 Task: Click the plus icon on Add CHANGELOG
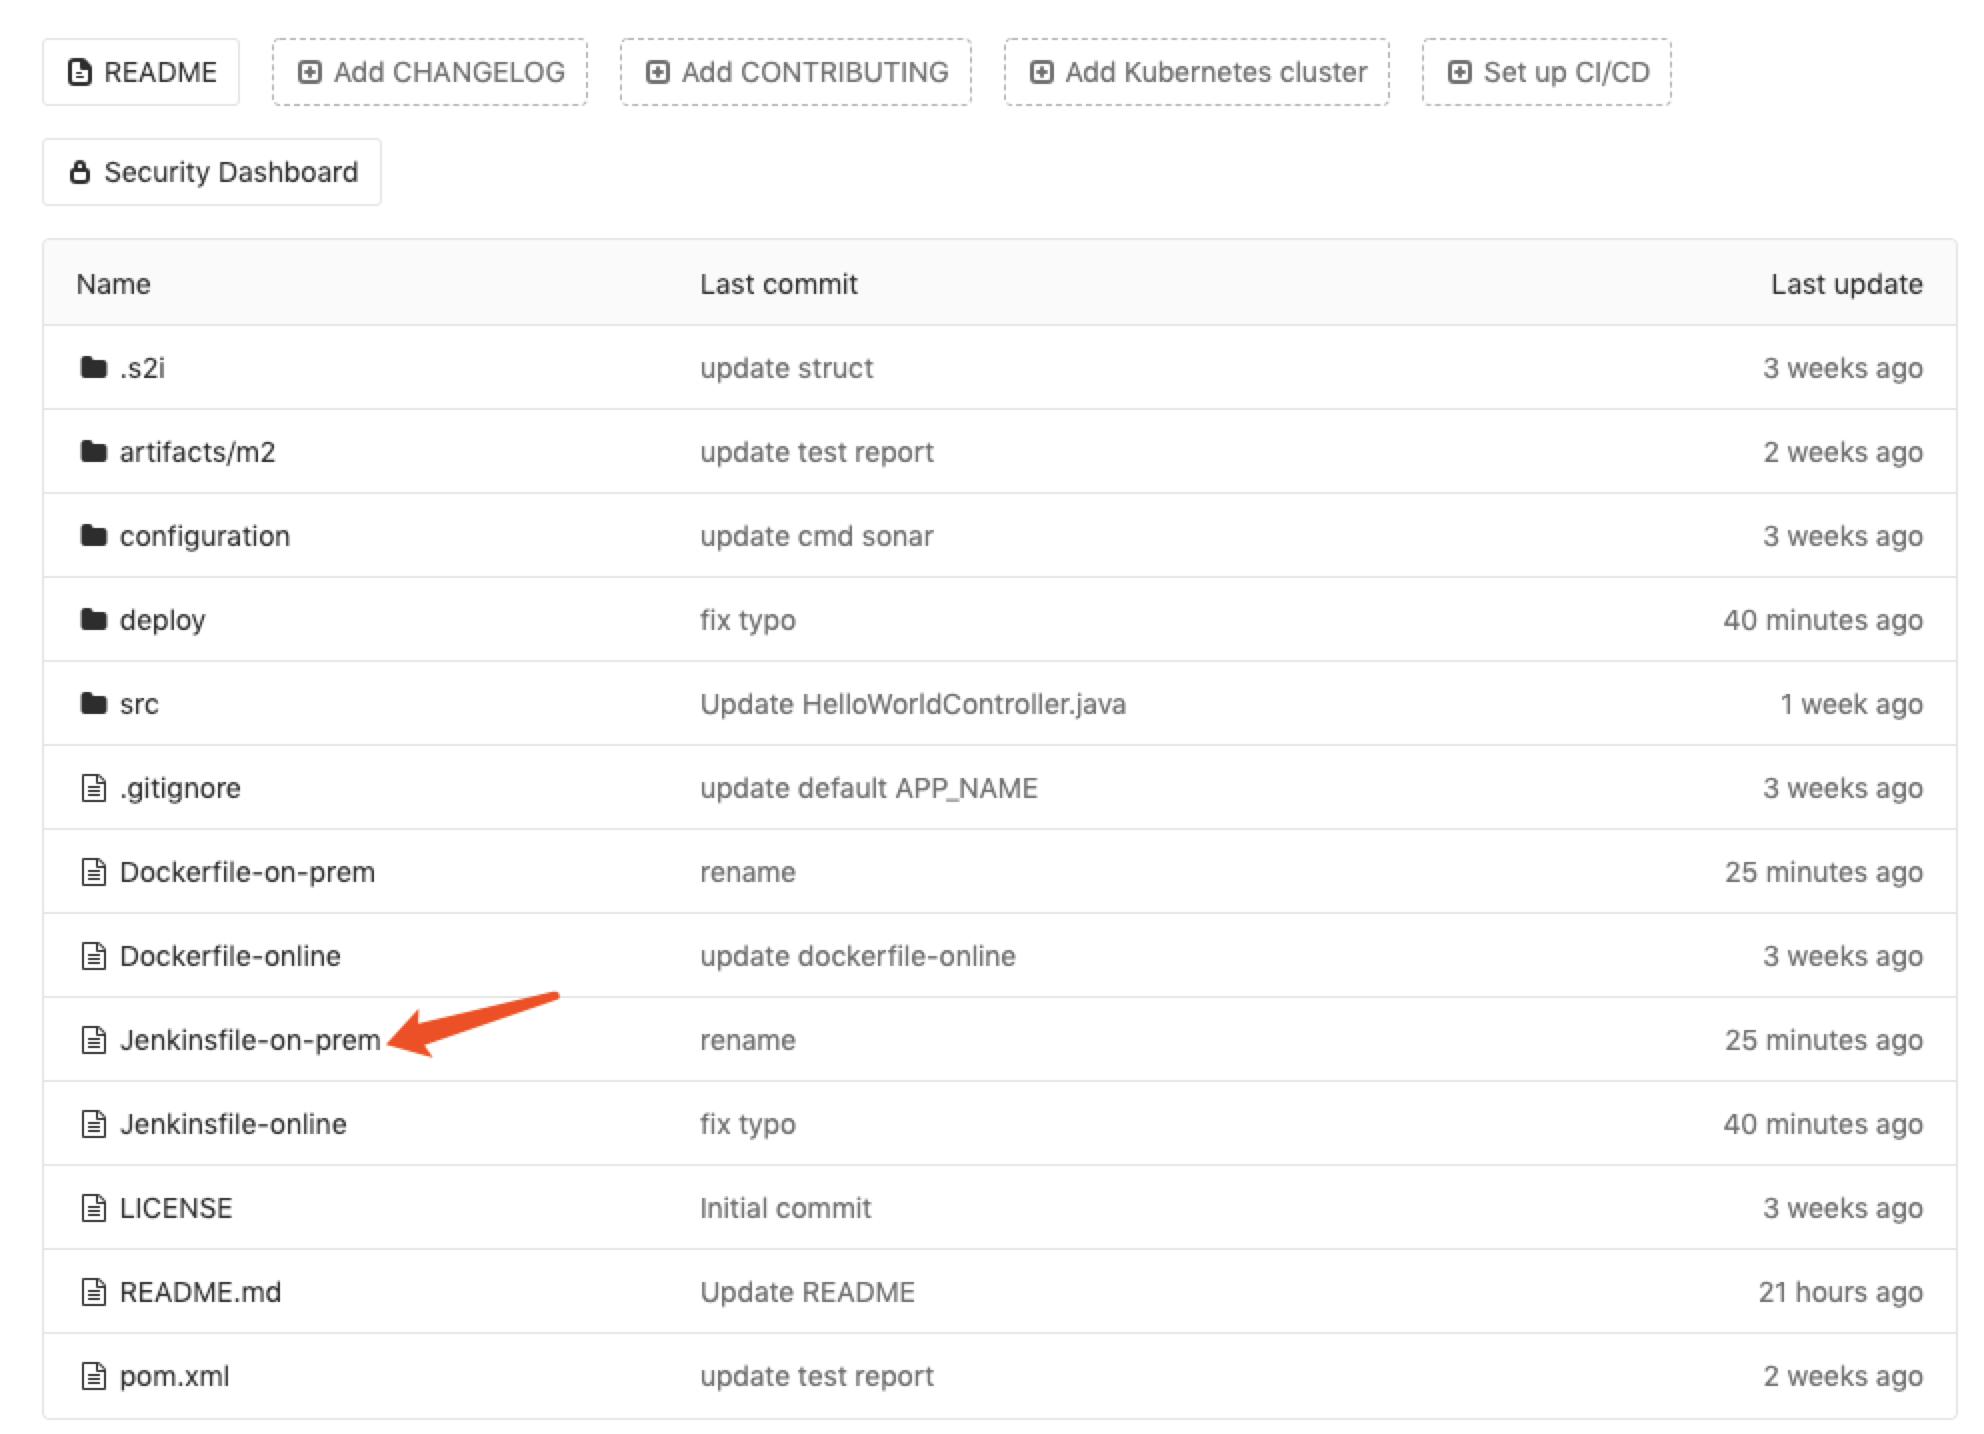click(310, 72)
